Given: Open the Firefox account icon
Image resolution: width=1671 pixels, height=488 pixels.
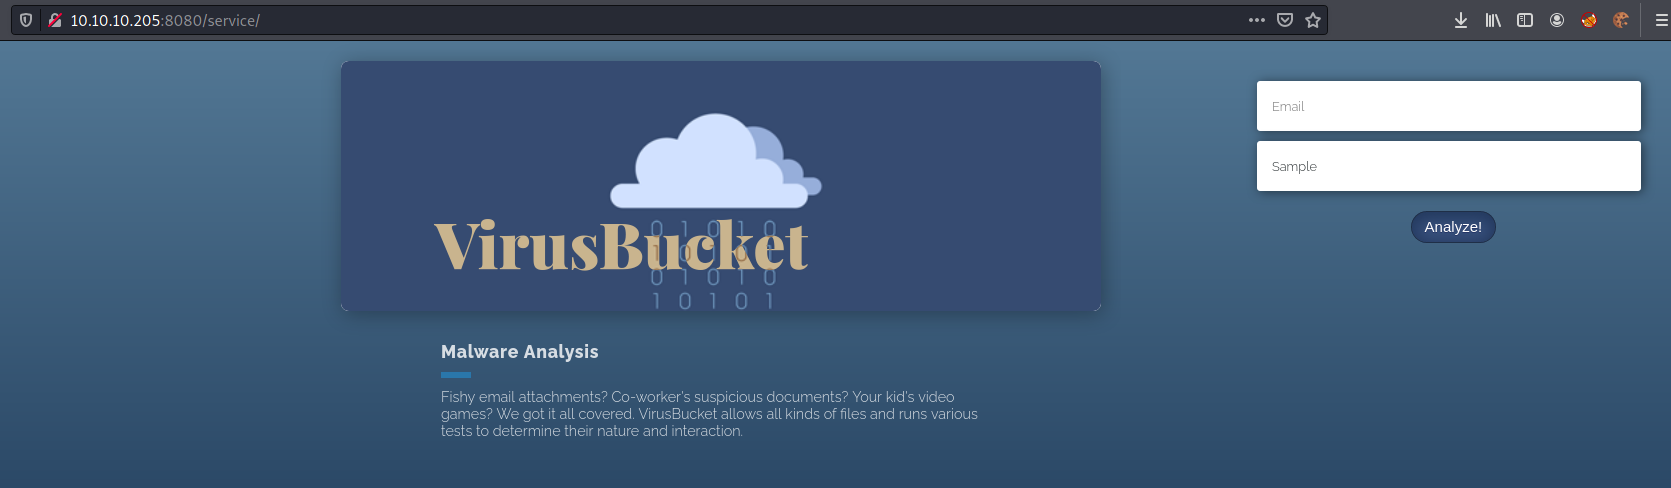Looking at the screenshot, I should pyautogui.click(x=1557, y=20).
